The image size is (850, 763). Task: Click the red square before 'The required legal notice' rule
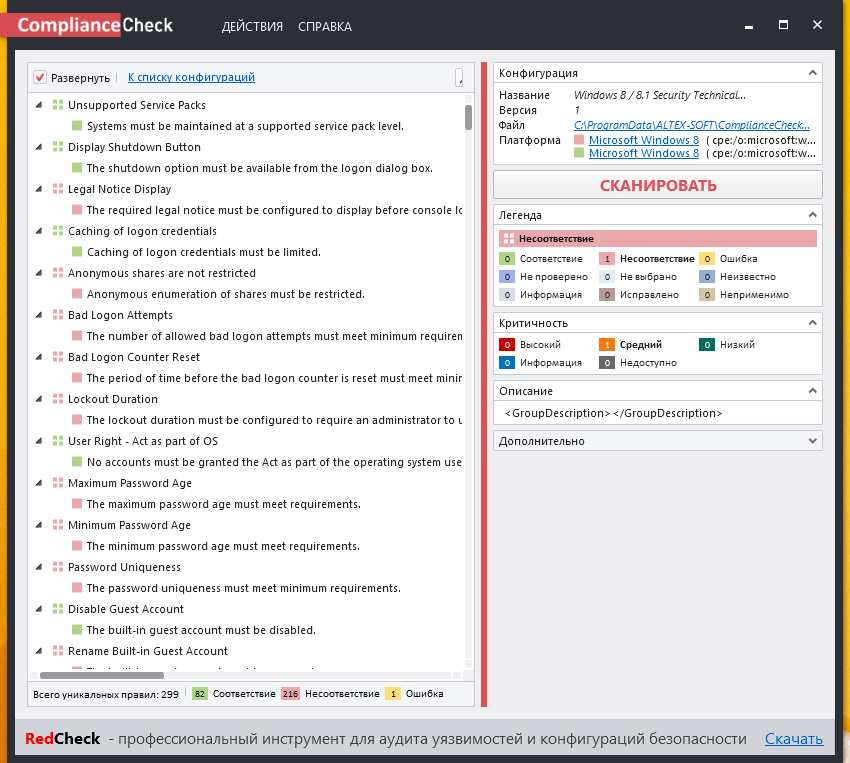click(x=77, y=210)
